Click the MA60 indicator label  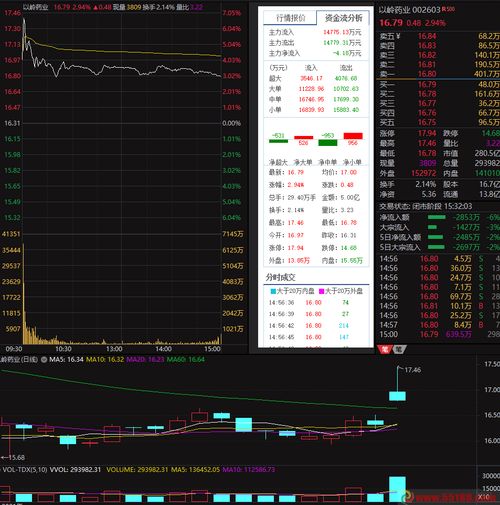(x=185, y=360)
